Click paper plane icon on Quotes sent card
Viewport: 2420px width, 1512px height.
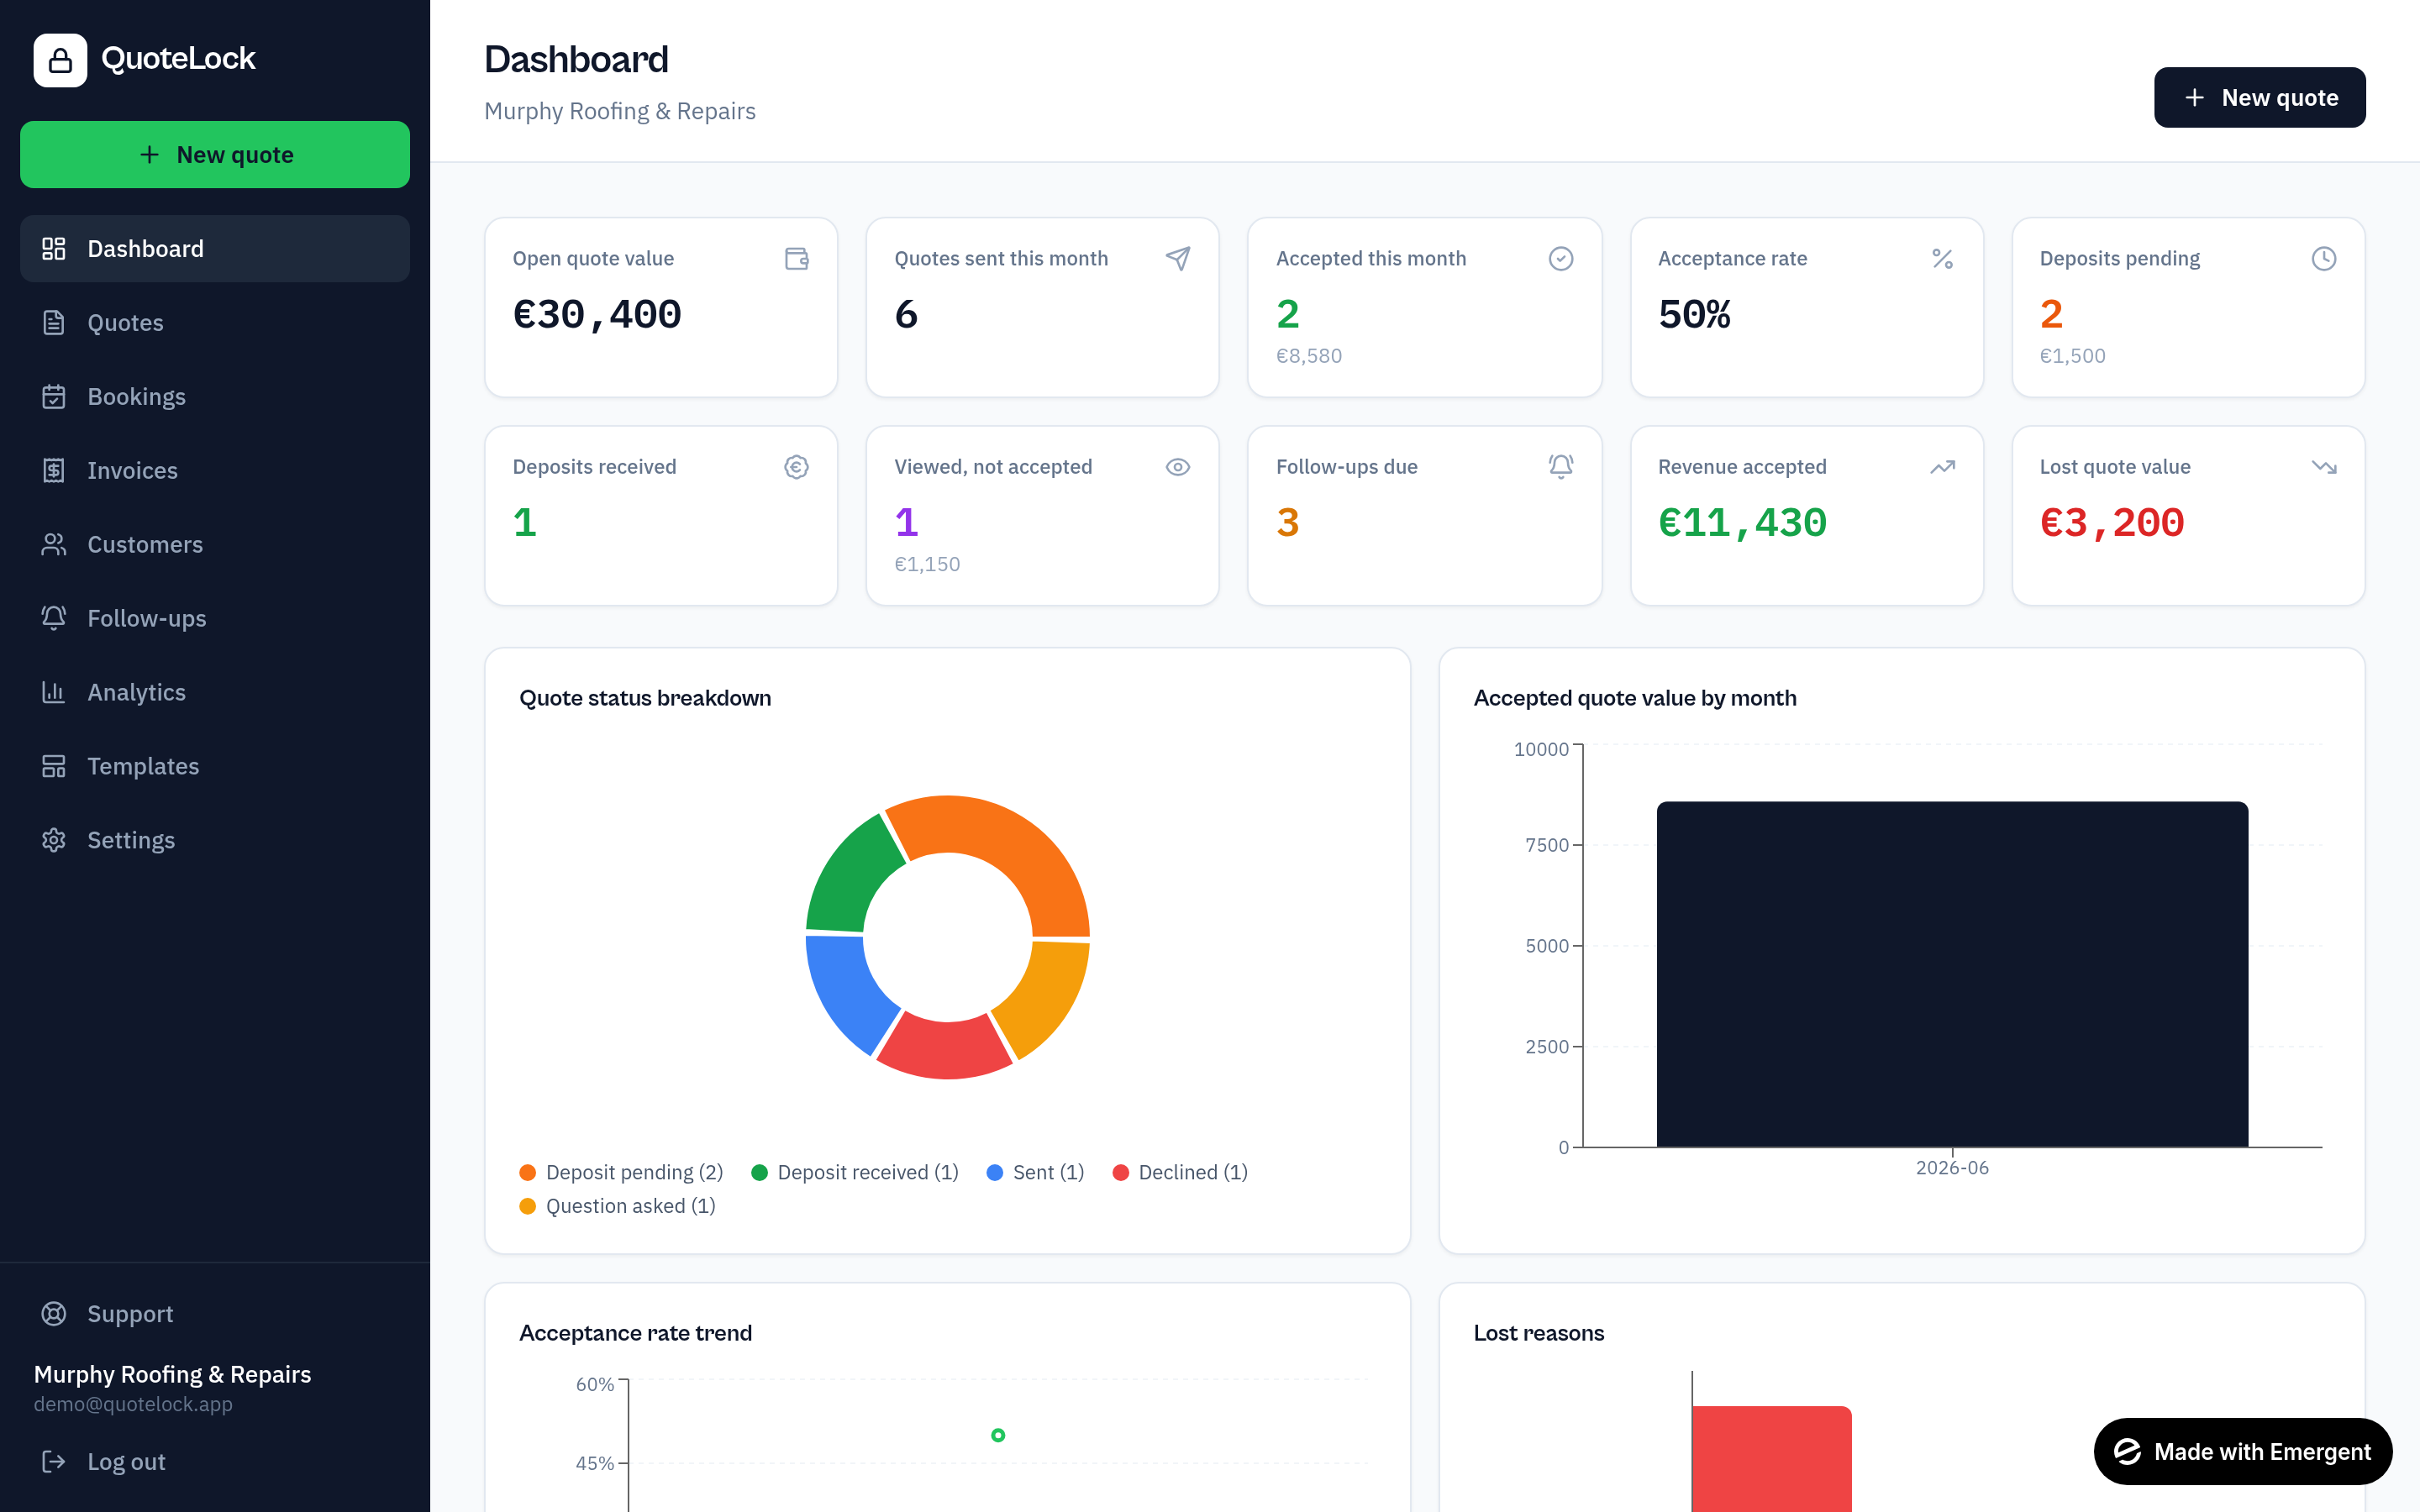pos(1178,259)
